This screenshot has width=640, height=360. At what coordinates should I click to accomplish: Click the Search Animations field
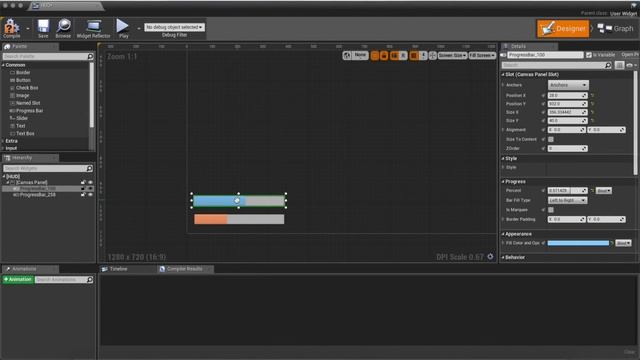pyautogui.click(x=64, y=280)
